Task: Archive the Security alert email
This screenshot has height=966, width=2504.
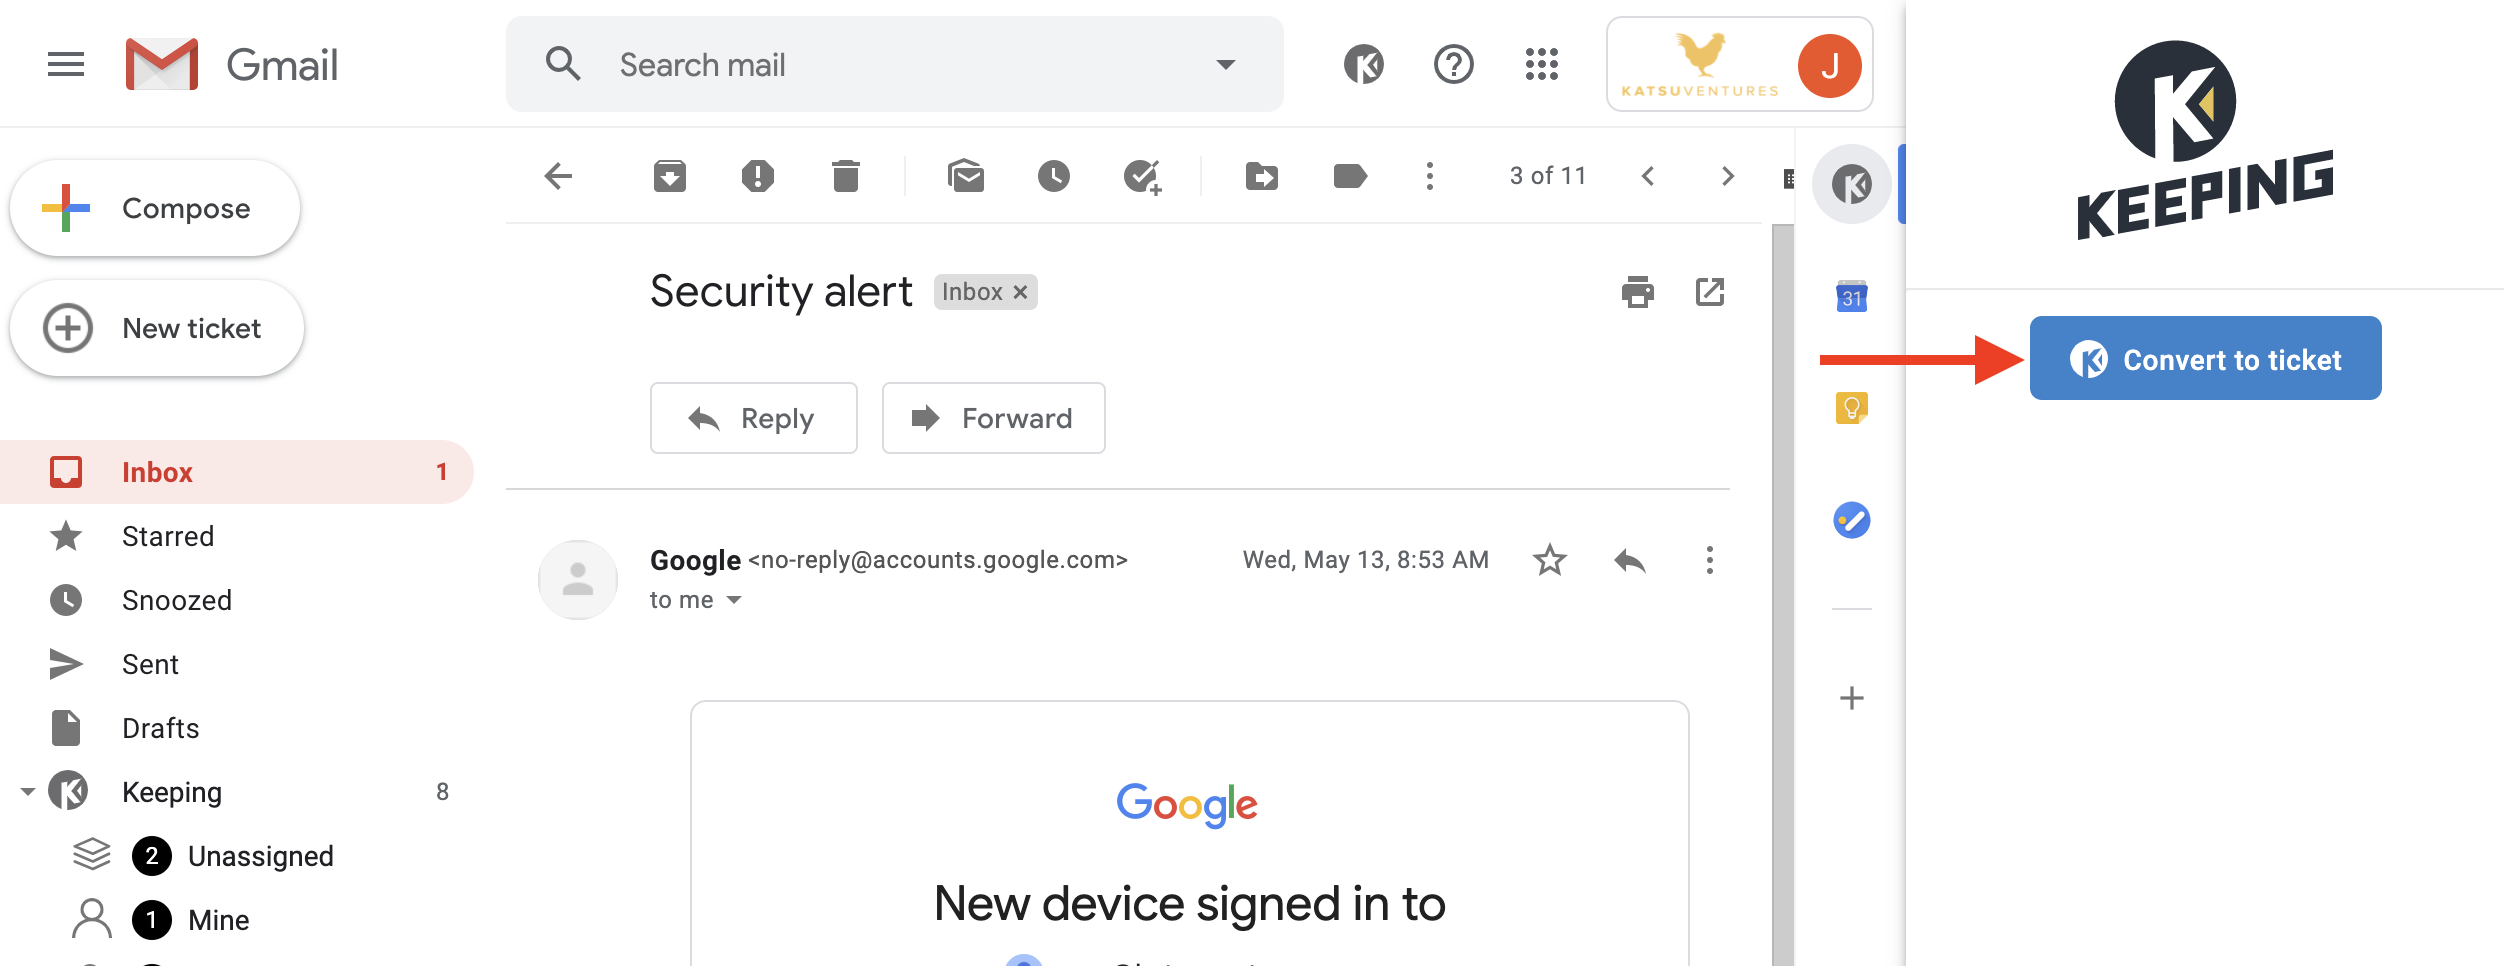Action: [669, 177]
